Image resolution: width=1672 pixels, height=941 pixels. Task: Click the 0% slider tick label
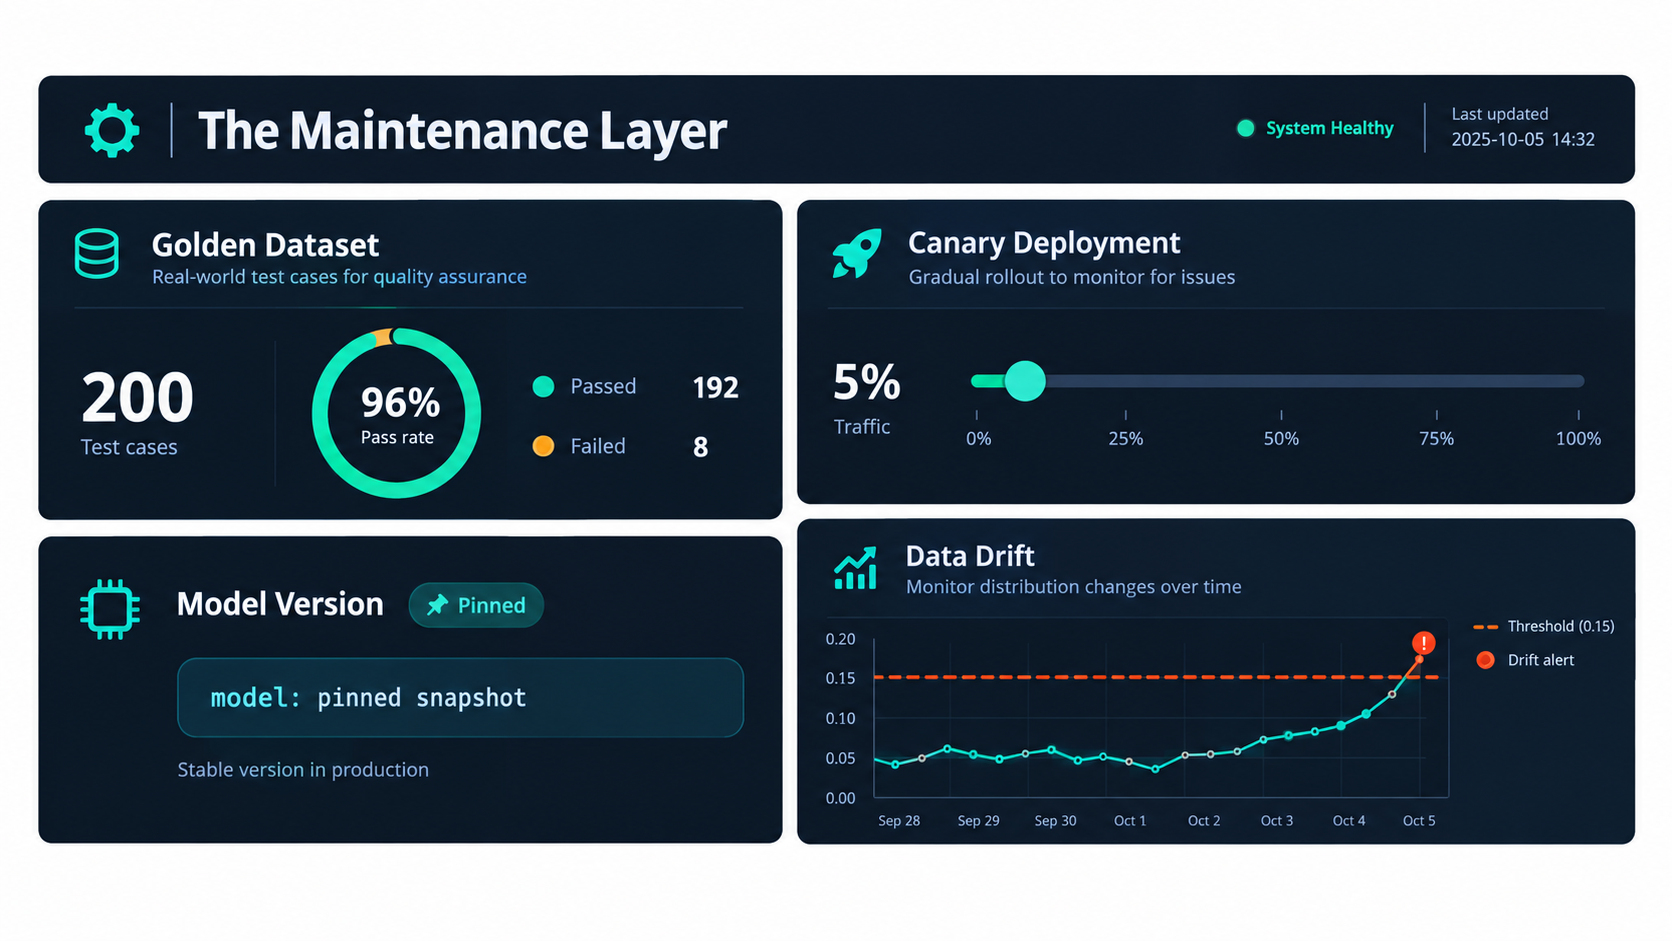978,439
